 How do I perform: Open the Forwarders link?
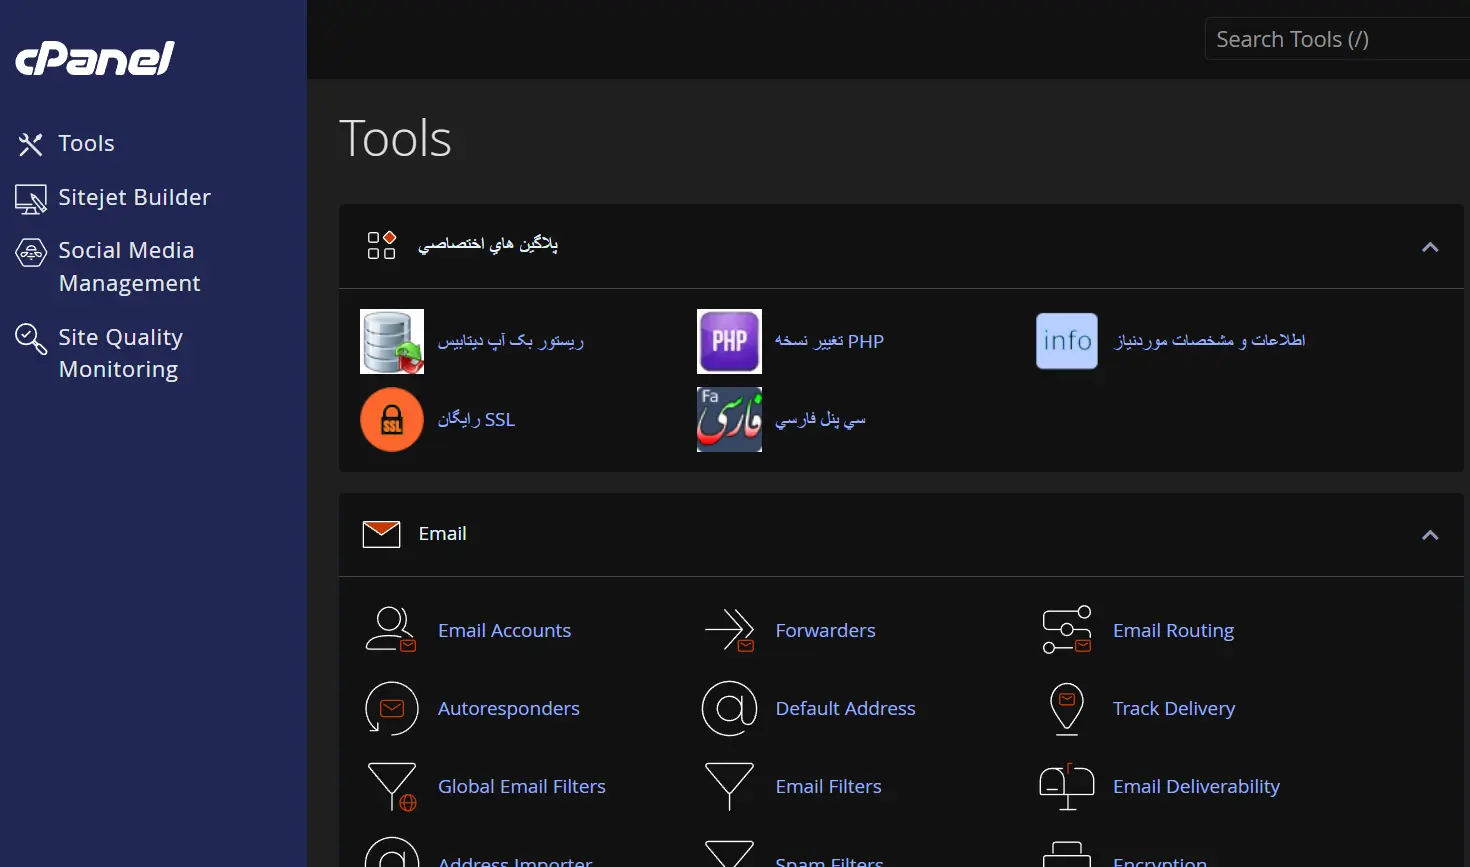click(825, 630)
